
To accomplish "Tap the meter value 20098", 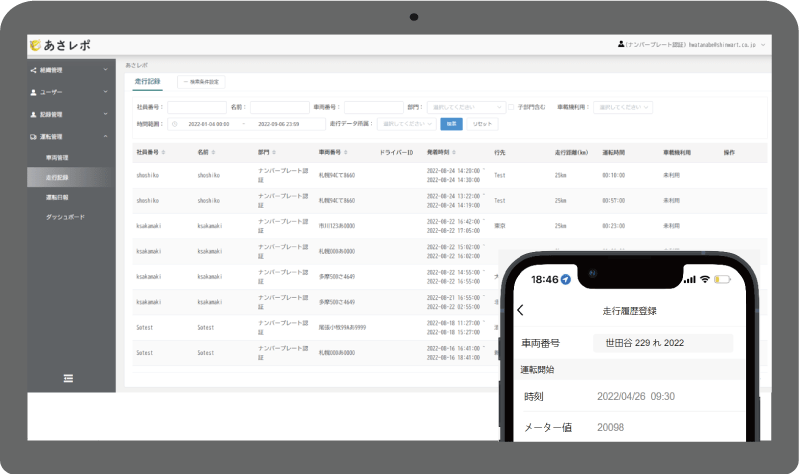I will (x=610, y=427).
